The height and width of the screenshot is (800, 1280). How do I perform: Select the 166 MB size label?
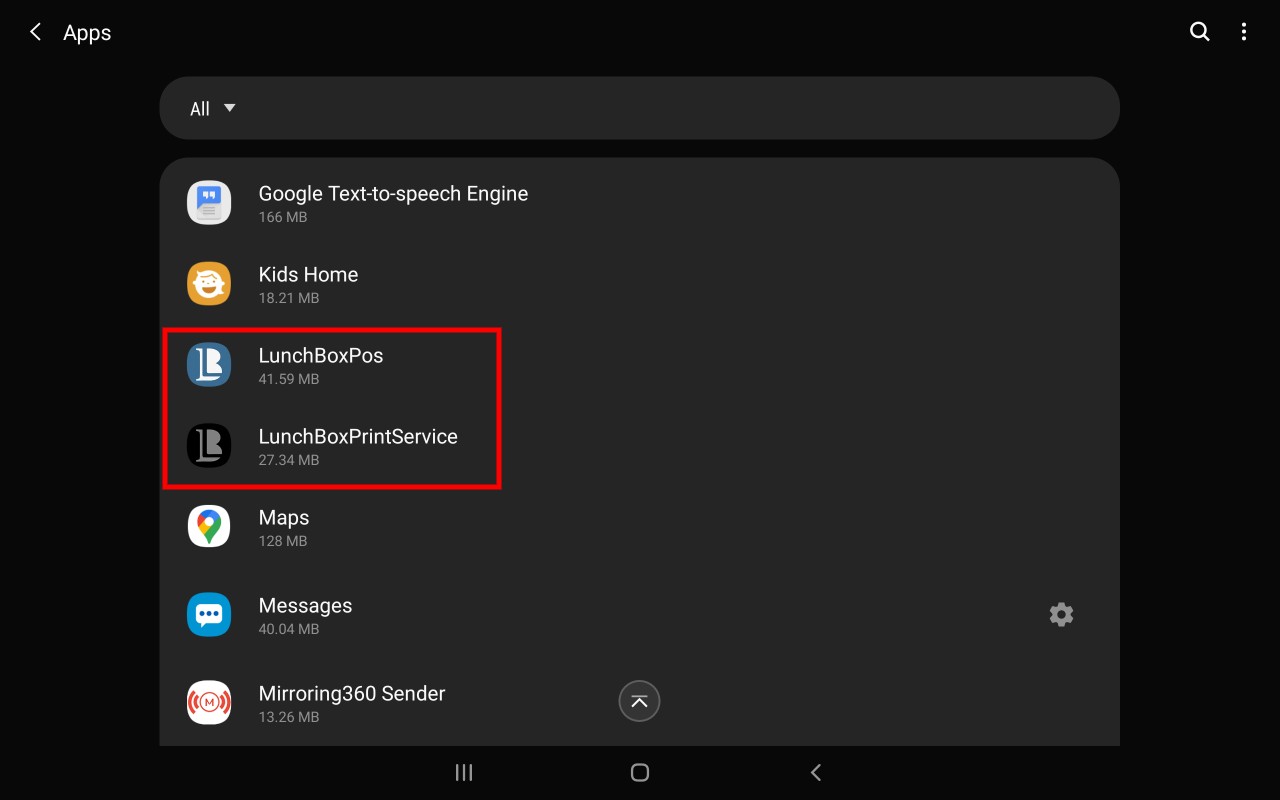pos(283,217)
